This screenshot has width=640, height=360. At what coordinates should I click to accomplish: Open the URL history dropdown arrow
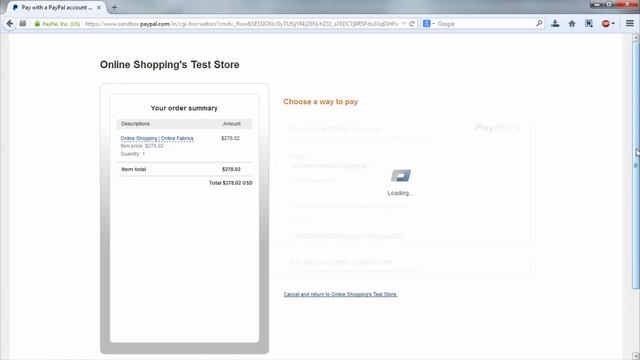click(404, 24)
